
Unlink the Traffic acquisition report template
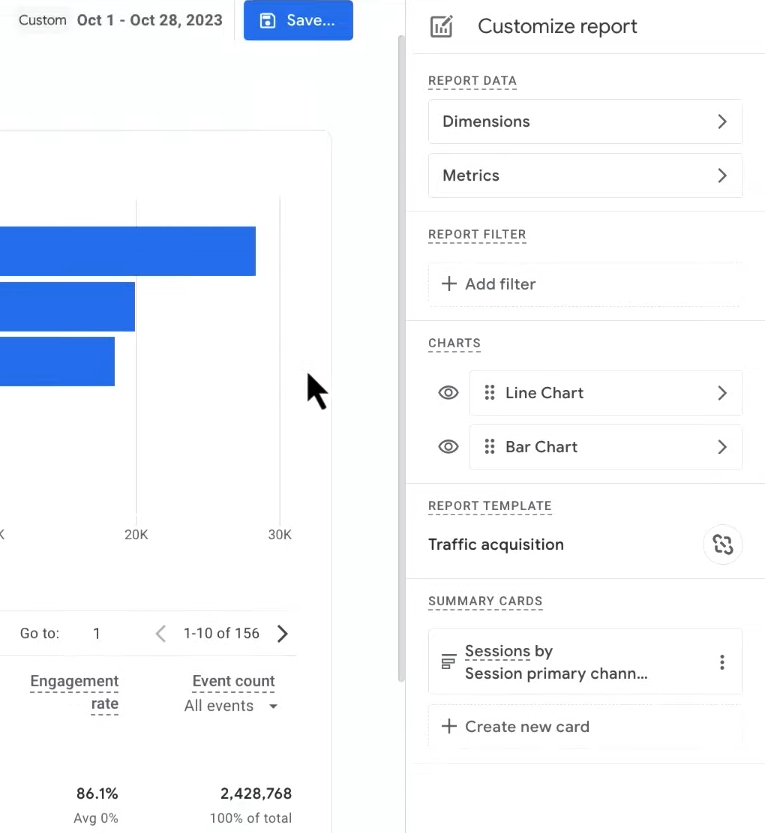(x=722, y=545)
